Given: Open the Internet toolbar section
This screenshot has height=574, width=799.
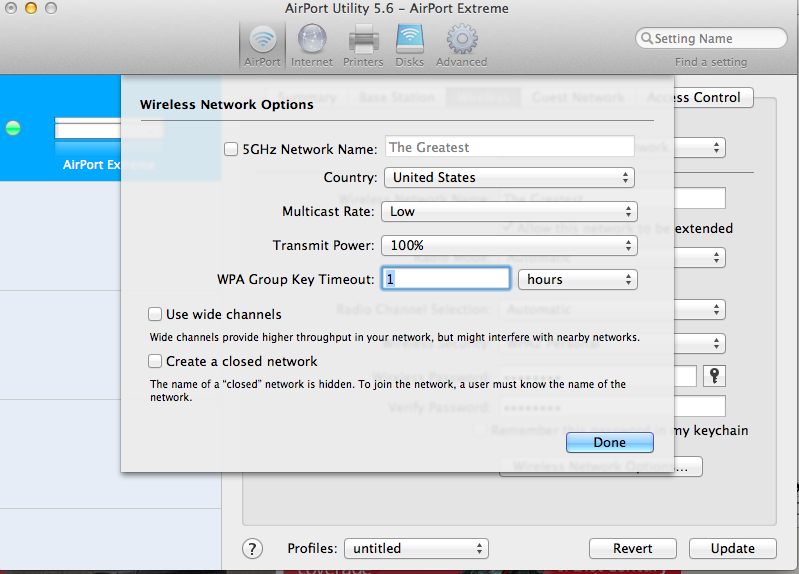Looking at the screenshot, I should (x=312, y=46).
